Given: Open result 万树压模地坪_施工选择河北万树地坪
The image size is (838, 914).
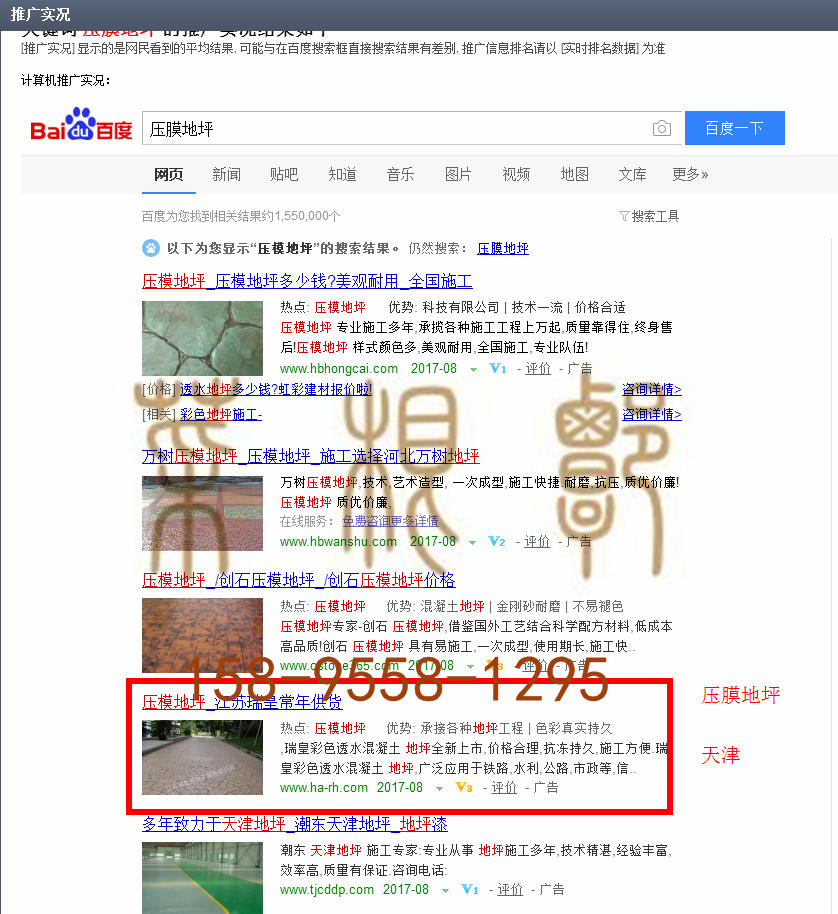Looking at the screenshot, I should (311, 456).
